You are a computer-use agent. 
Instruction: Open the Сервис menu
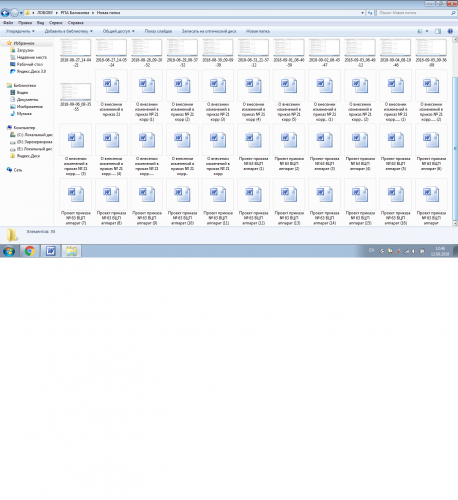point(56,23)
